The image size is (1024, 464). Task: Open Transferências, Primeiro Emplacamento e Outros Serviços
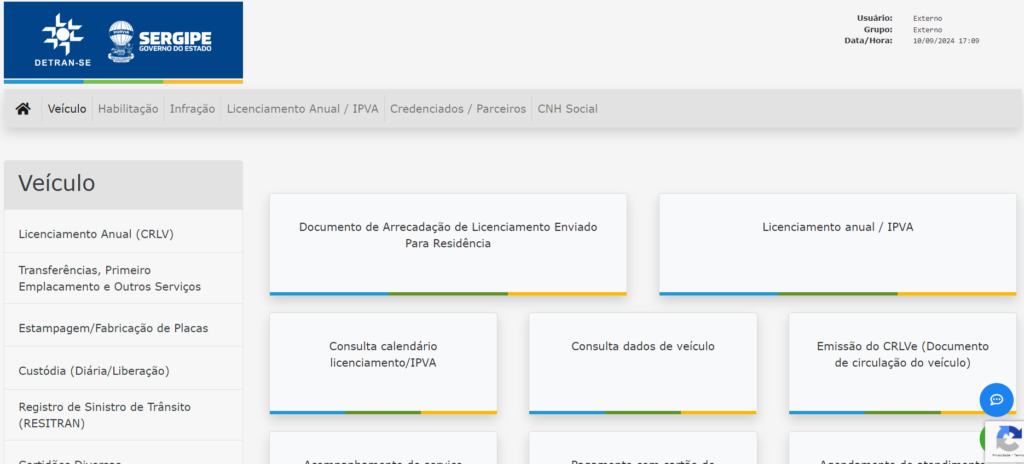pyautogui.click(x=110, y=278)
